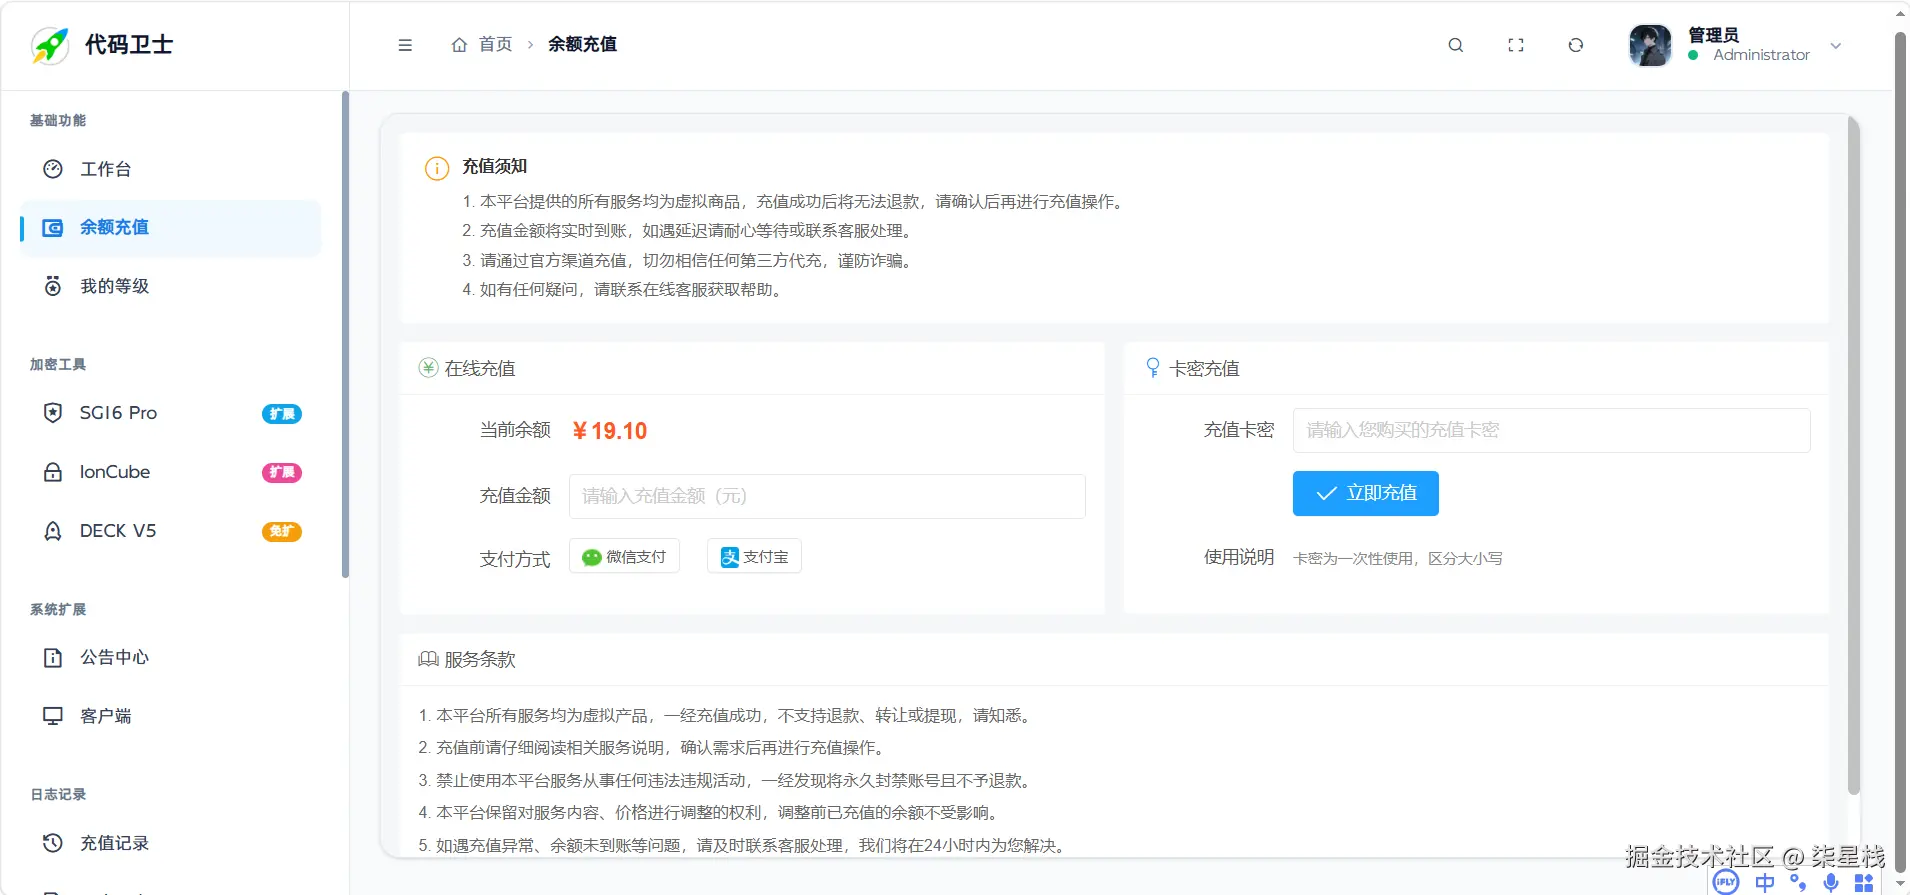The height and width of the screenshot is (895, 1910).
Task: Click the lock icon beside DECK V5
Action: pyautogui.click(x=53, y=531)
